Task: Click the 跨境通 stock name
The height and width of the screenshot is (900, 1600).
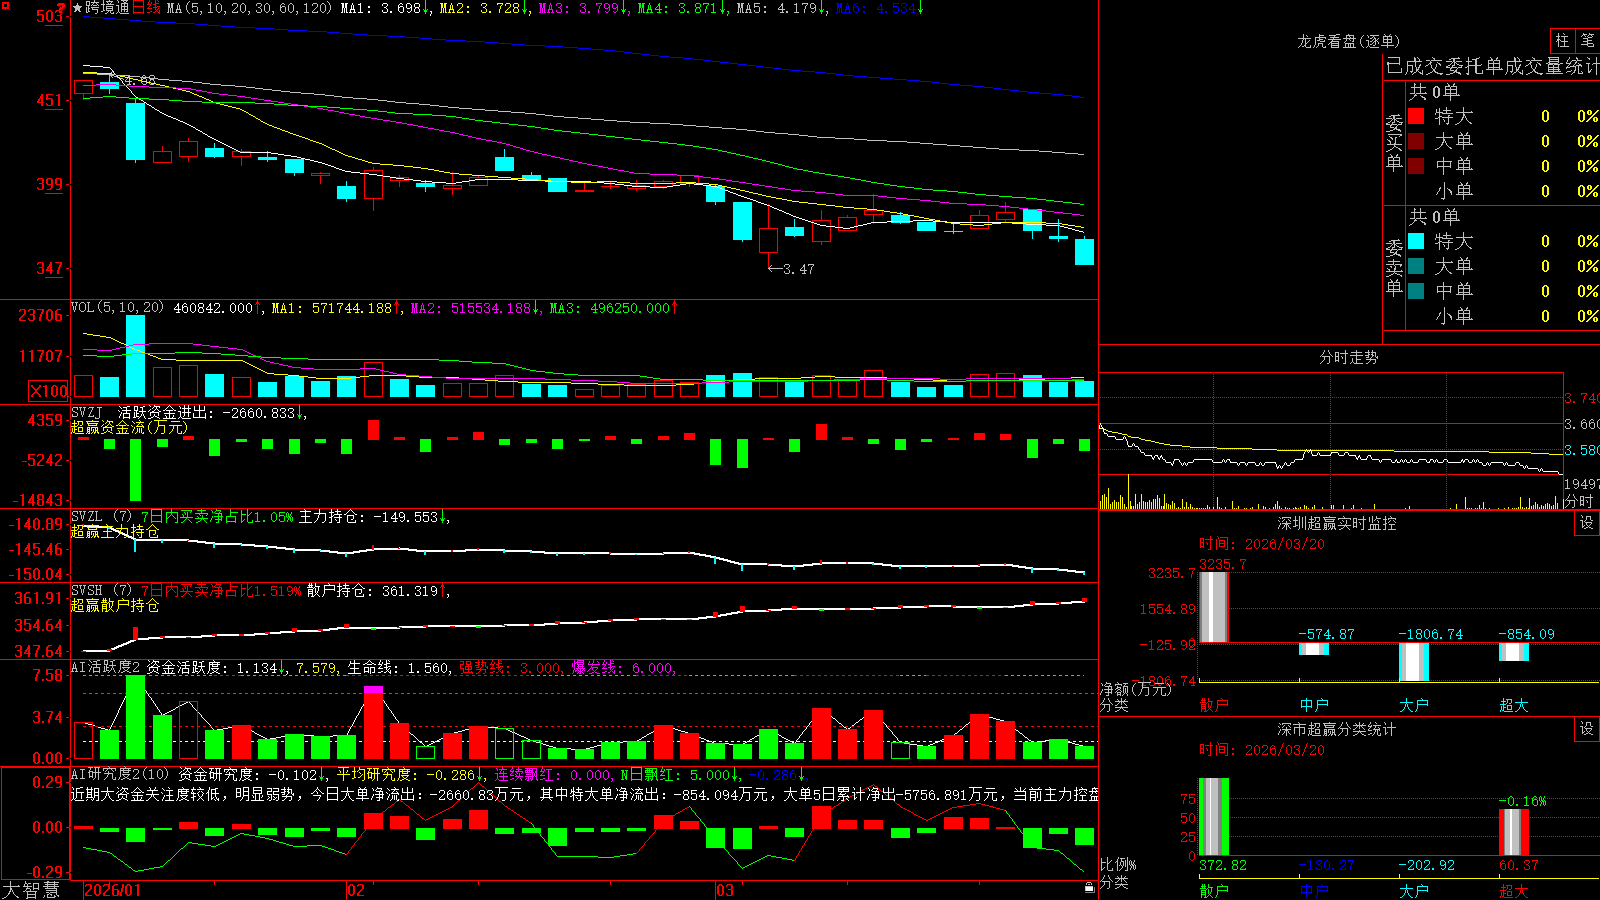Action: coord(107,8)
